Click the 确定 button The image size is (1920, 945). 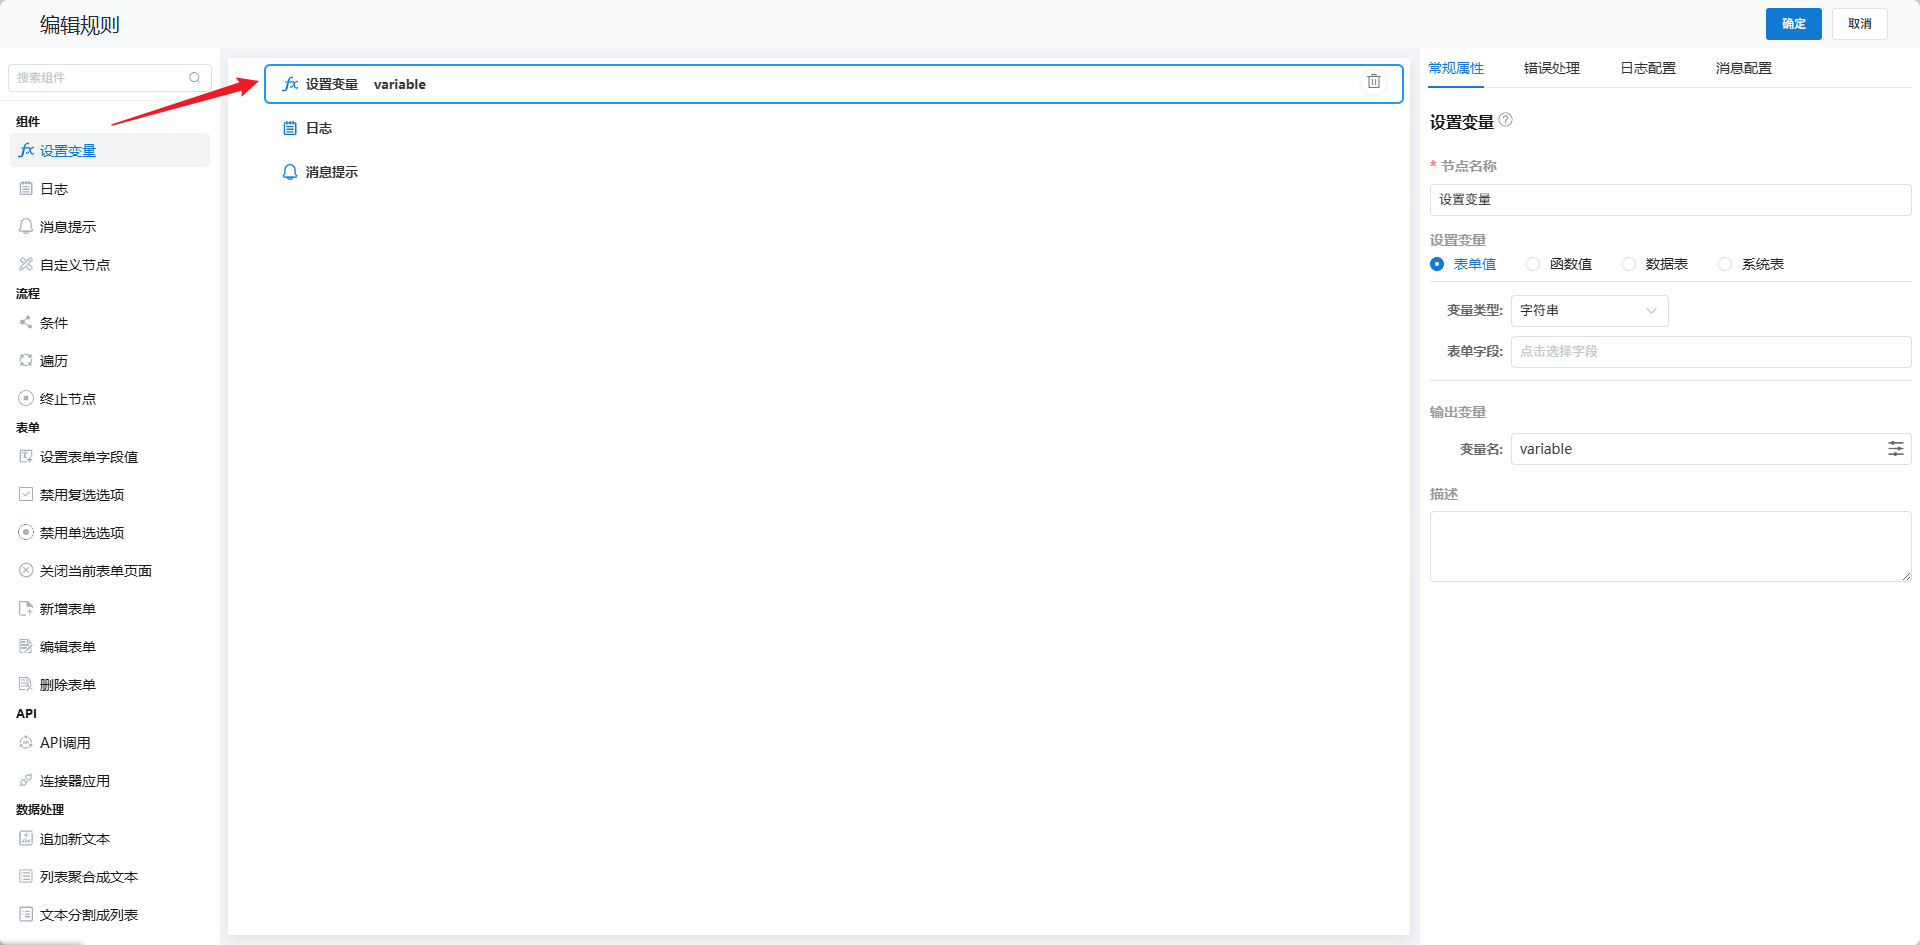click(x=1793, y=24)
